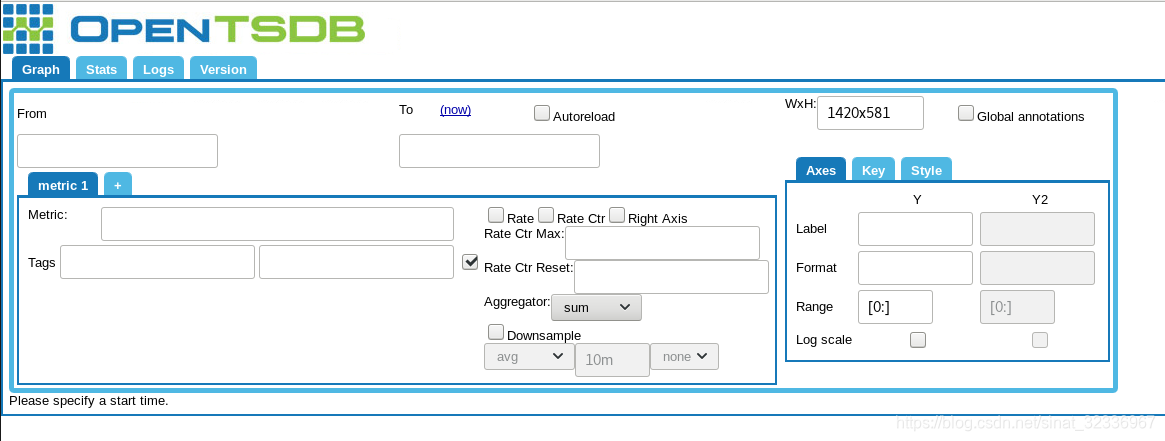Screen dimensions: 1165x441
Task: Switch to the Graph tab
Action: coord(41,69)
